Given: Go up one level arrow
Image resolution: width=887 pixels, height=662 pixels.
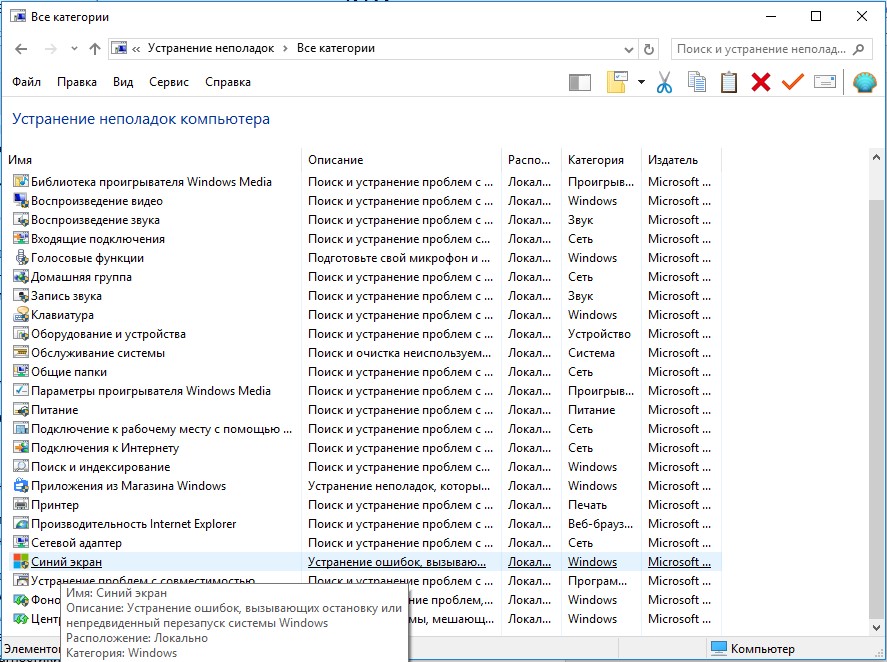Looking at the screenshot, I should [94, 49].
